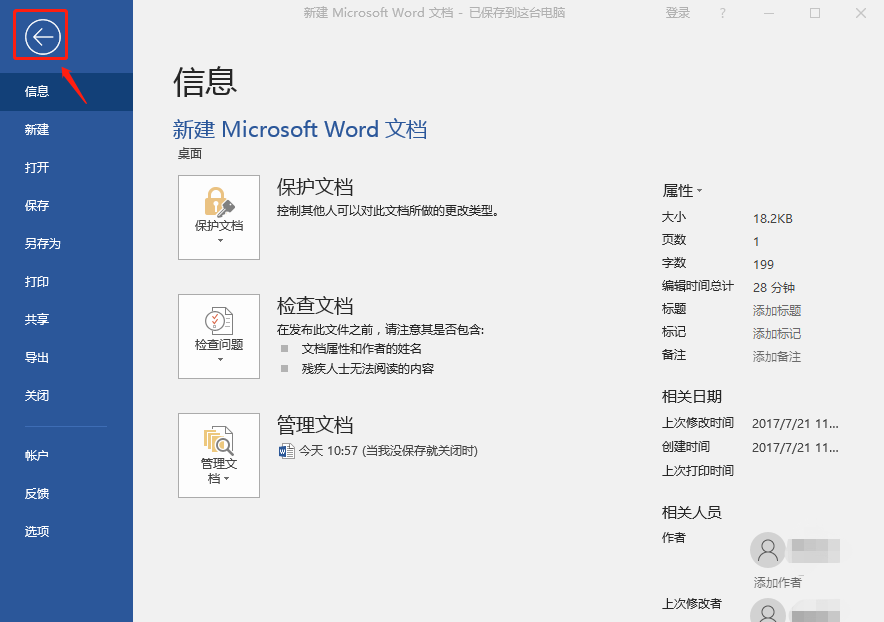Click the 桌面 location text
This screenshot has height=622, width=884.
tap(190, 153)
